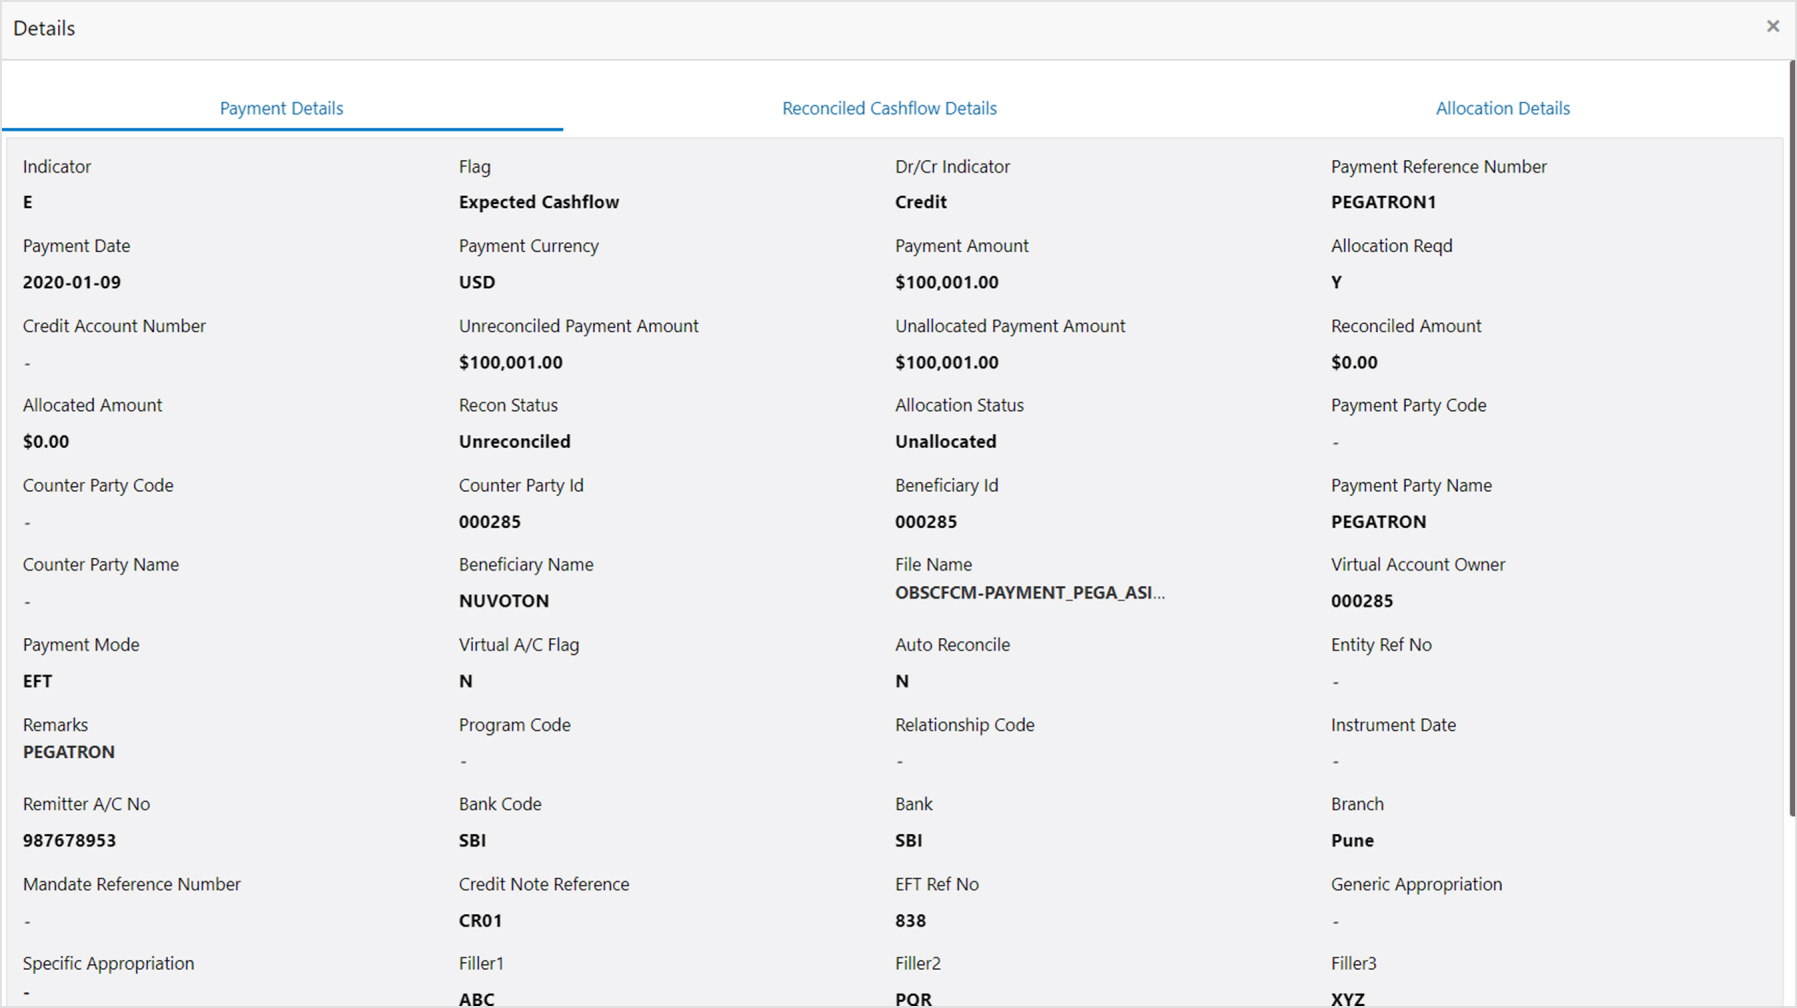Viewport: 1797px width, 1008px height.
Task: Select the Beneficiary Id value 000285
Action: click(x=926, y=521)
